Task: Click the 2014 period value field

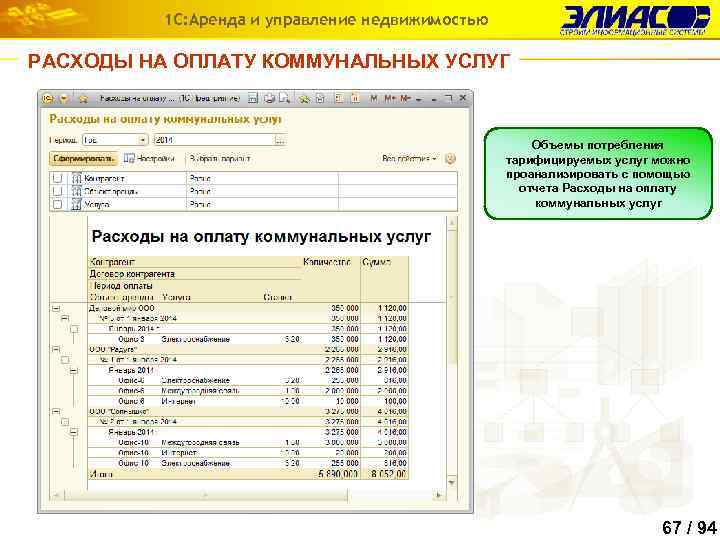Action: (214, 140)
